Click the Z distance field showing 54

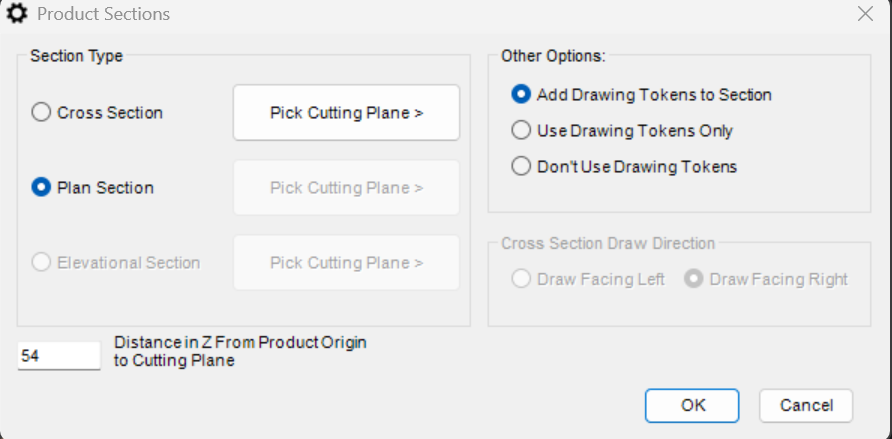(59, 356)
